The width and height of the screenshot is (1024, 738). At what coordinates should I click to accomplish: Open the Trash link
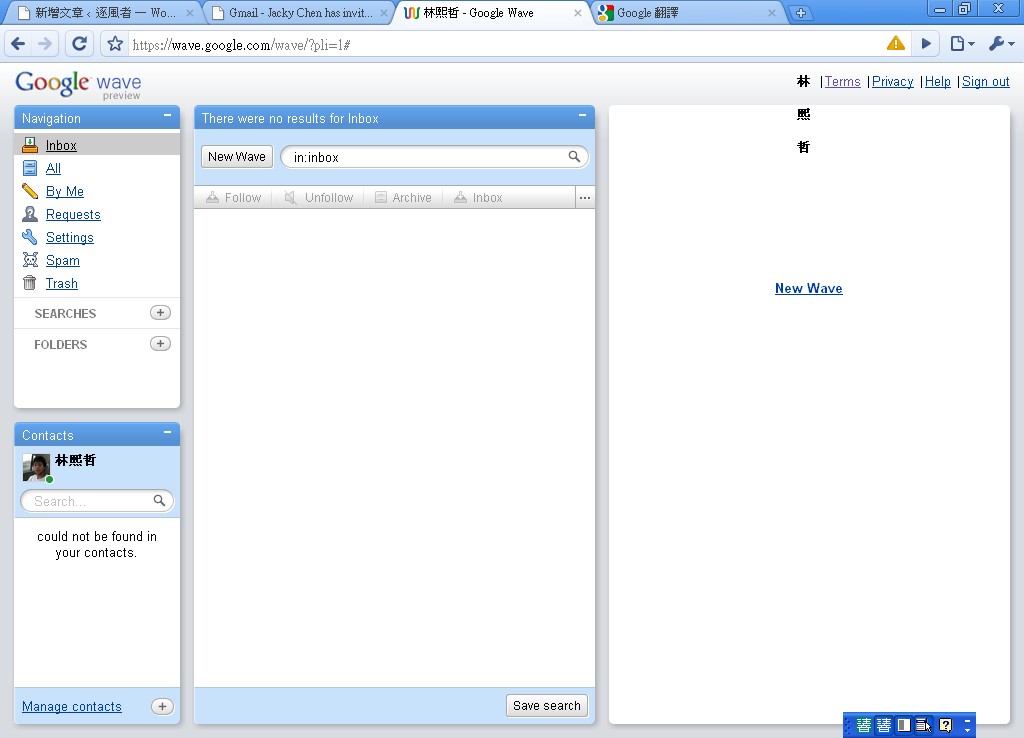(61, 283)
